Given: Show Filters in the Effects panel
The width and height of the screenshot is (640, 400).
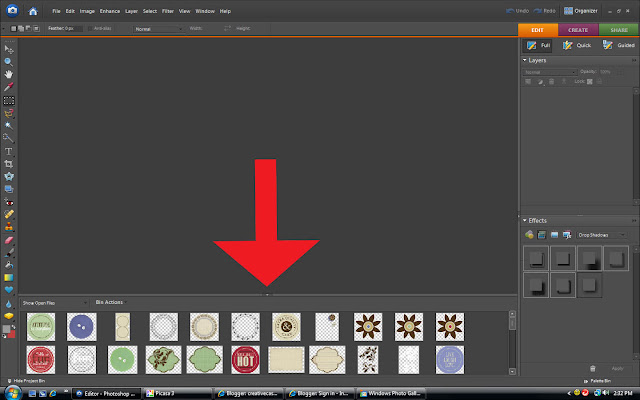Looking at the screenshot, I should 529,235.
